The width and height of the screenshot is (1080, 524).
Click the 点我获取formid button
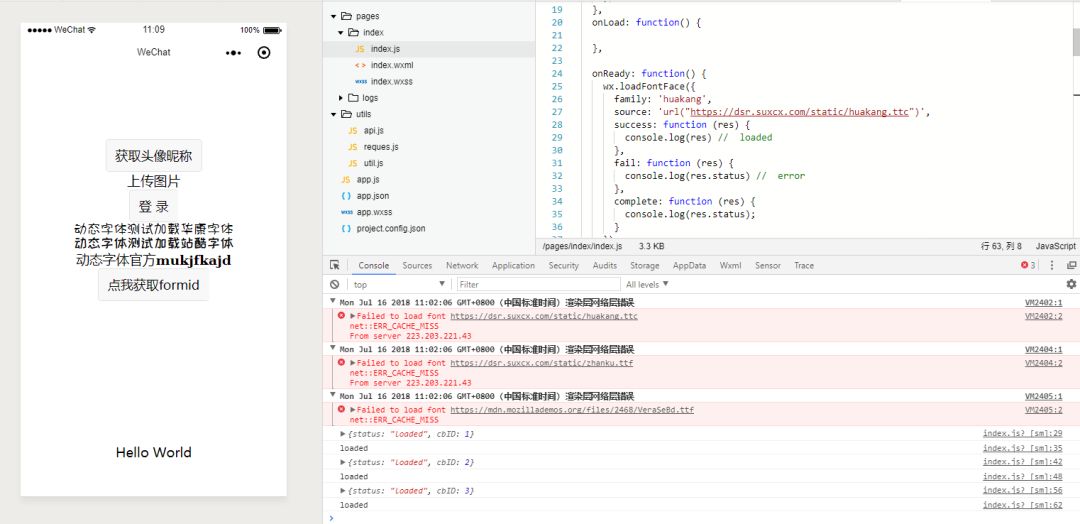pos(154,284)
